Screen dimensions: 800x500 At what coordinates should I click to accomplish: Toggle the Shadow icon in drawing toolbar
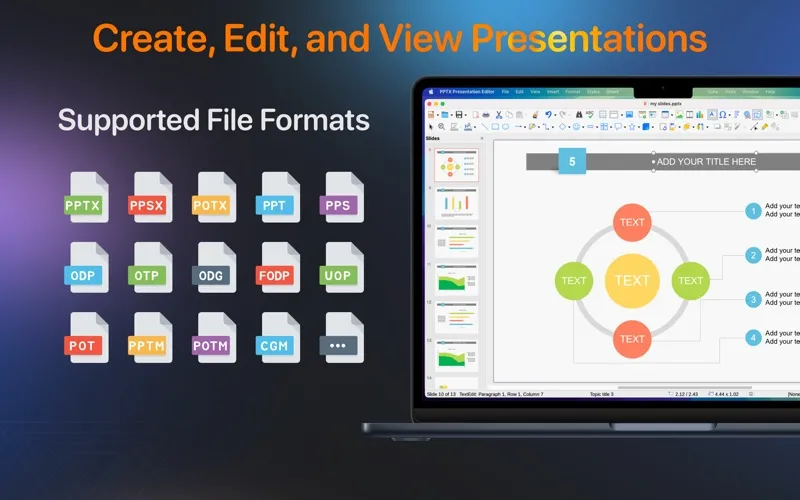[717, 127]
